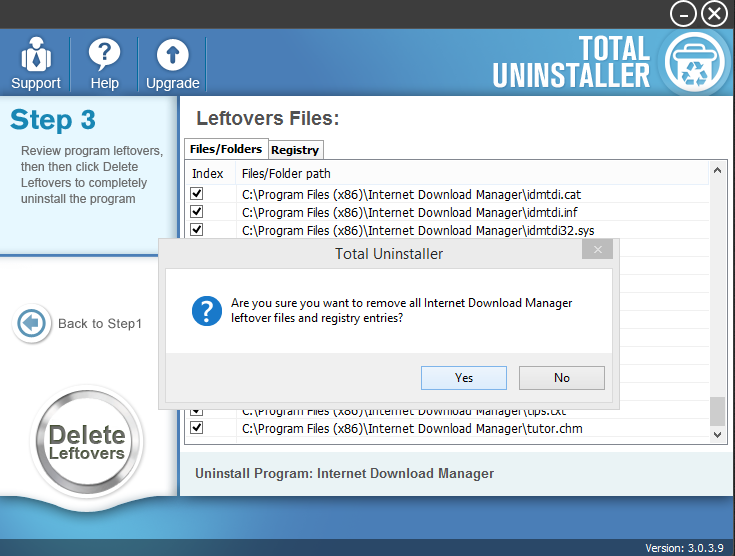This screenshot has width=735, height=556.
Task: Switch to the Registry tab
Action: tap(295, 150)
